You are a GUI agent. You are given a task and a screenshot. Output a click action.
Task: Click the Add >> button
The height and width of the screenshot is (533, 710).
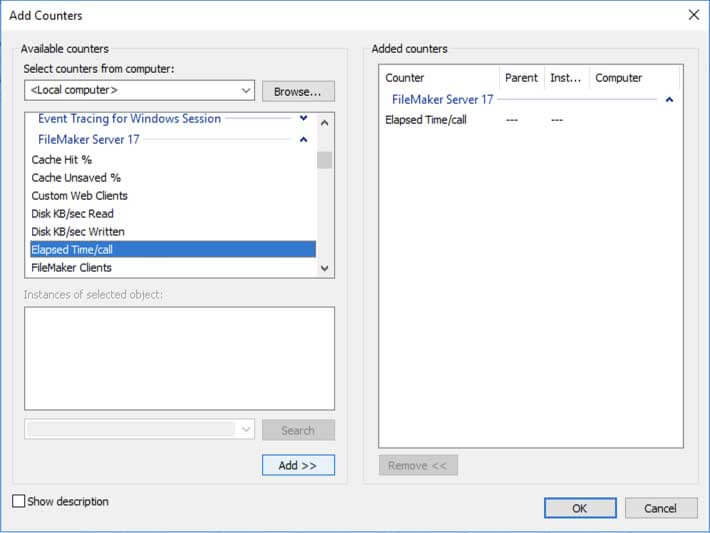point(298,465)
